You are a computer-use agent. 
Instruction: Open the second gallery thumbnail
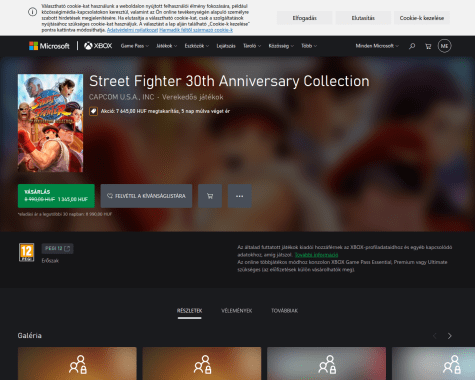coord(202,363)
